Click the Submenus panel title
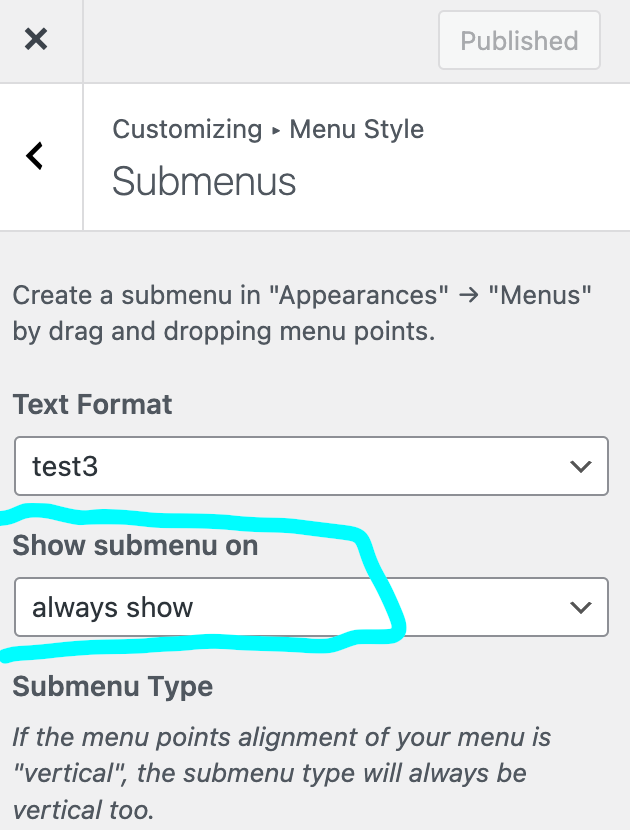 click(x=204, y=182)
